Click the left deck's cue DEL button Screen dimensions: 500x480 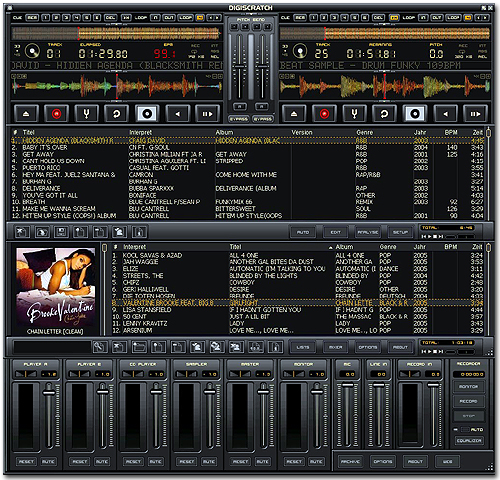pos(110,17)
